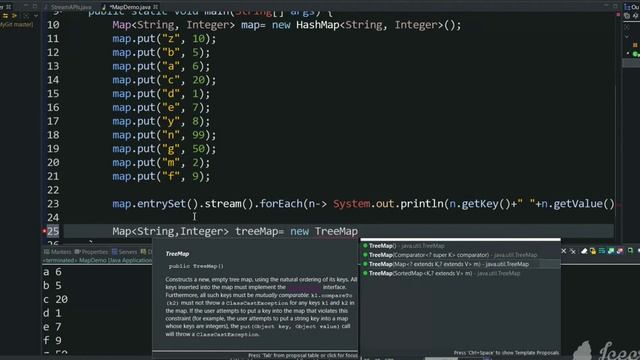
Task: Click Remove All Terminated Launches icon
Action: (573, 251)
